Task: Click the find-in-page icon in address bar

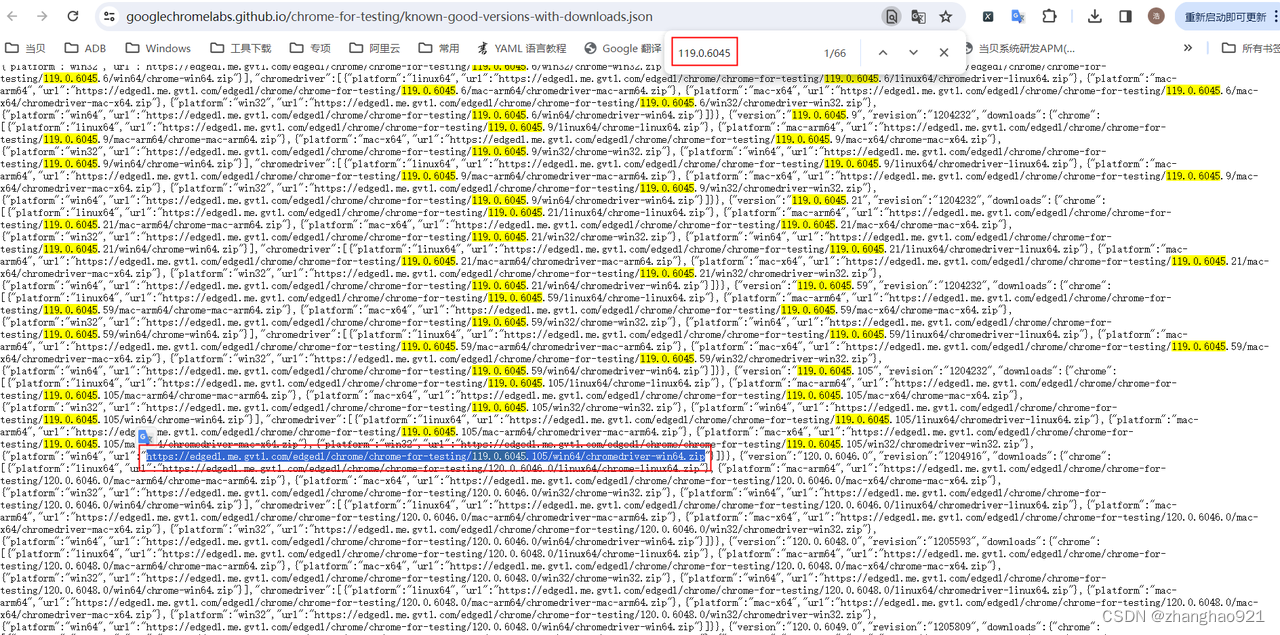Action: pyautogui.click(x=891, y=17)
